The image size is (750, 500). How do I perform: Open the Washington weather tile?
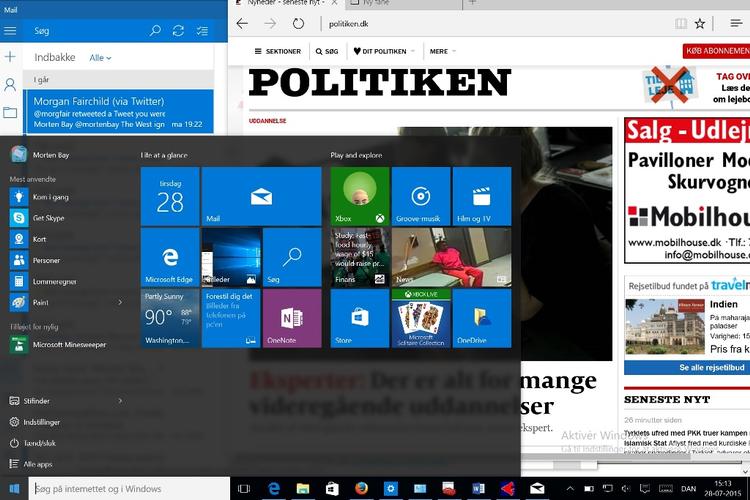tap(170, 318)
